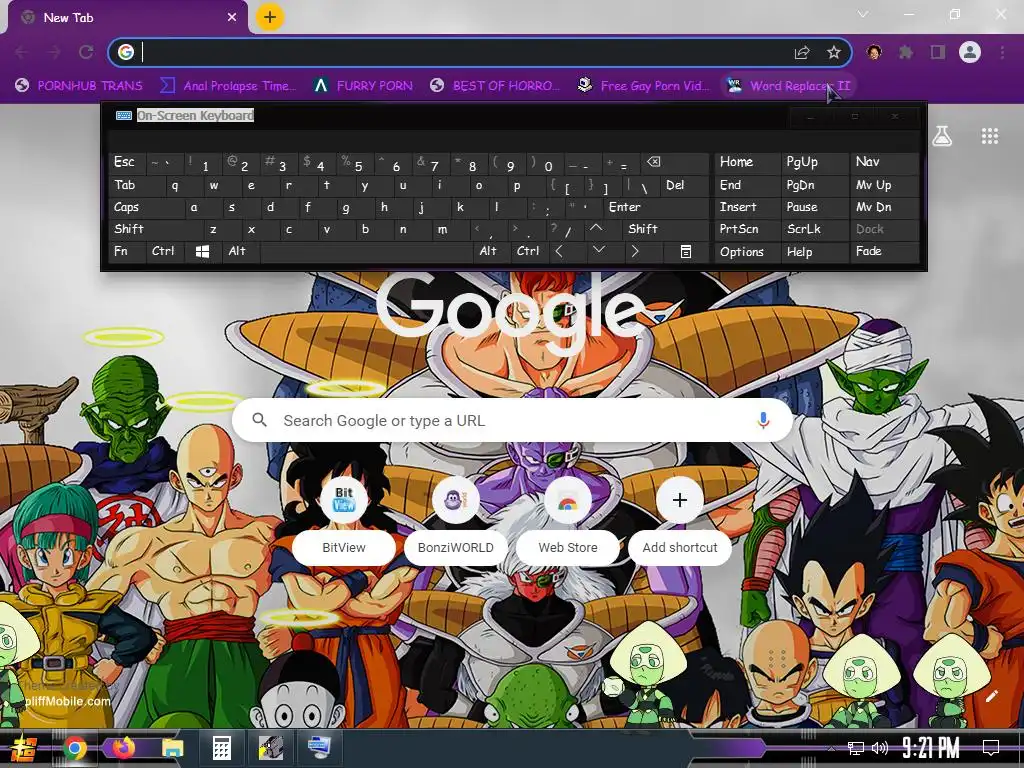The width and height of the screenshot is (1024, 768).
Task: Click Options key on On-Screen Keyboard
Action: pyautogui.click(x=747, y=251)
